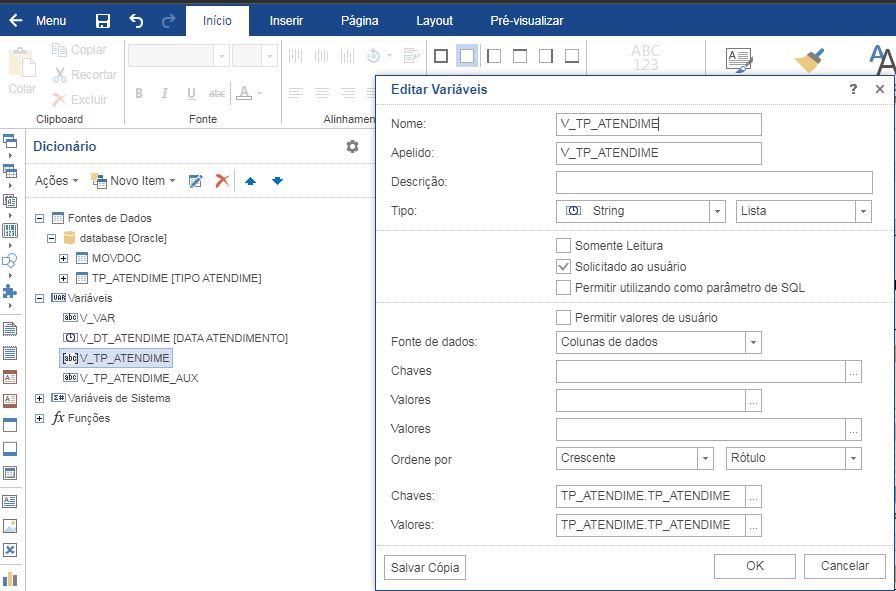Click the right border icon
Screen dimensions: 896x591
(546, 56)
